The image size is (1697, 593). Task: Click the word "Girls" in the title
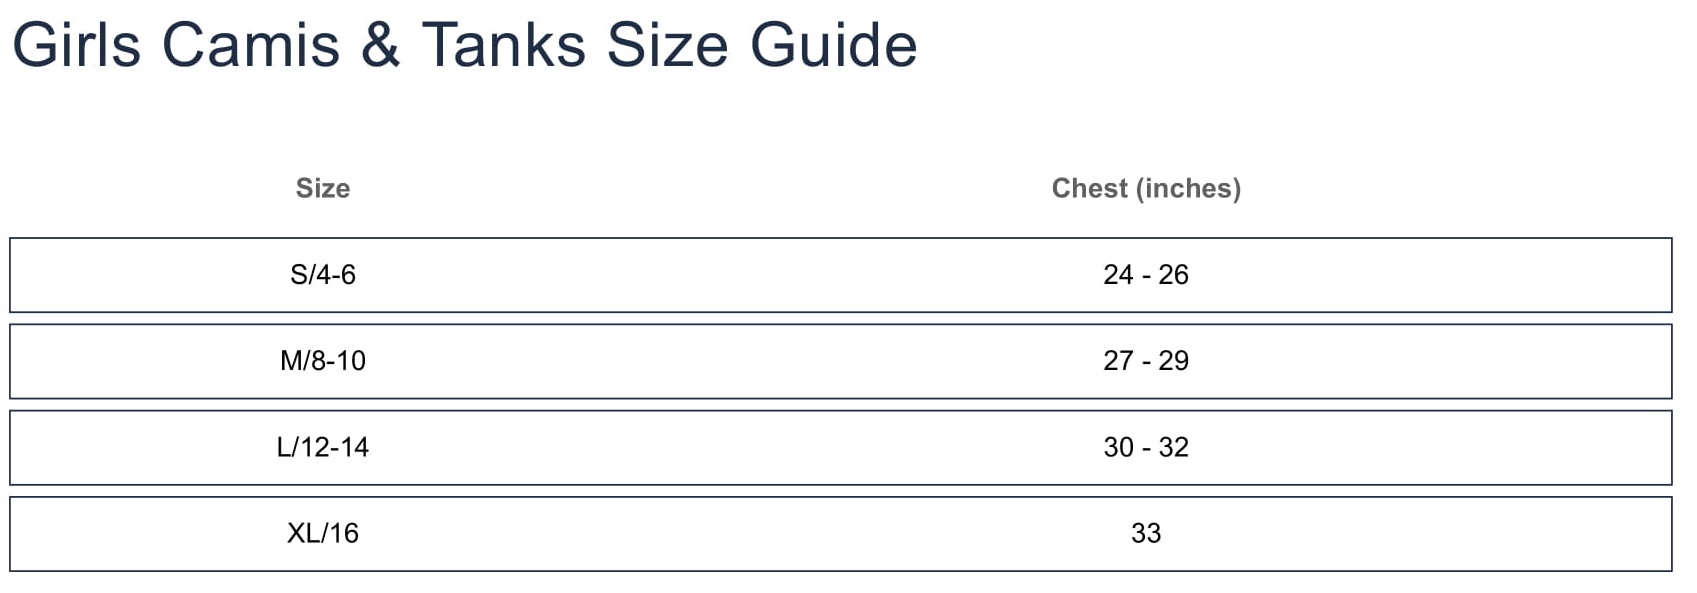[76, 46]
